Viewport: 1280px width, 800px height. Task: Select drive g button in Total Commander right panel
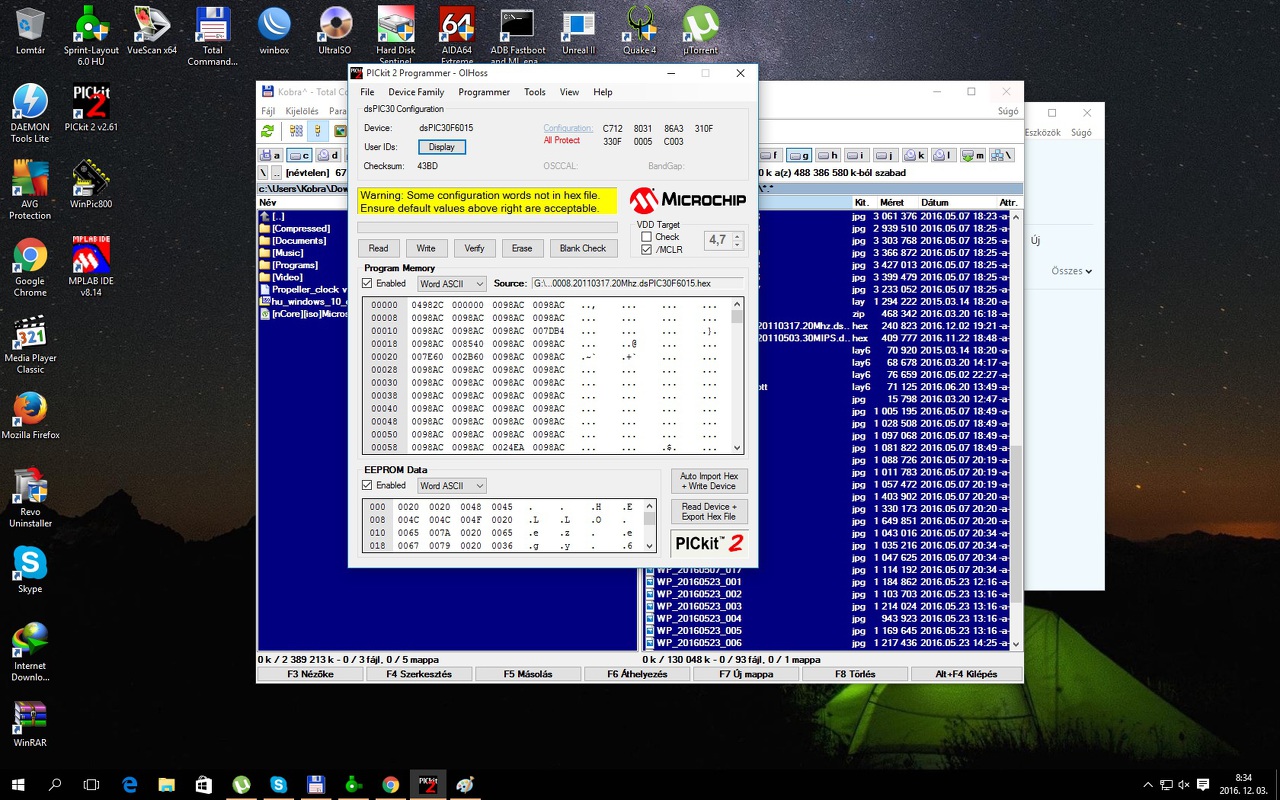coord(799,156)
